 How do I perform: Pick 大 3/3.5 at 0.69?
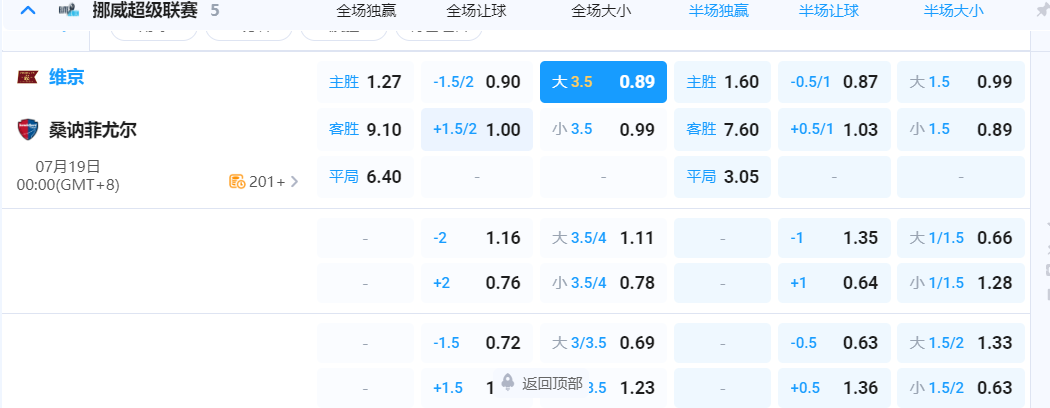pos(603,343)
